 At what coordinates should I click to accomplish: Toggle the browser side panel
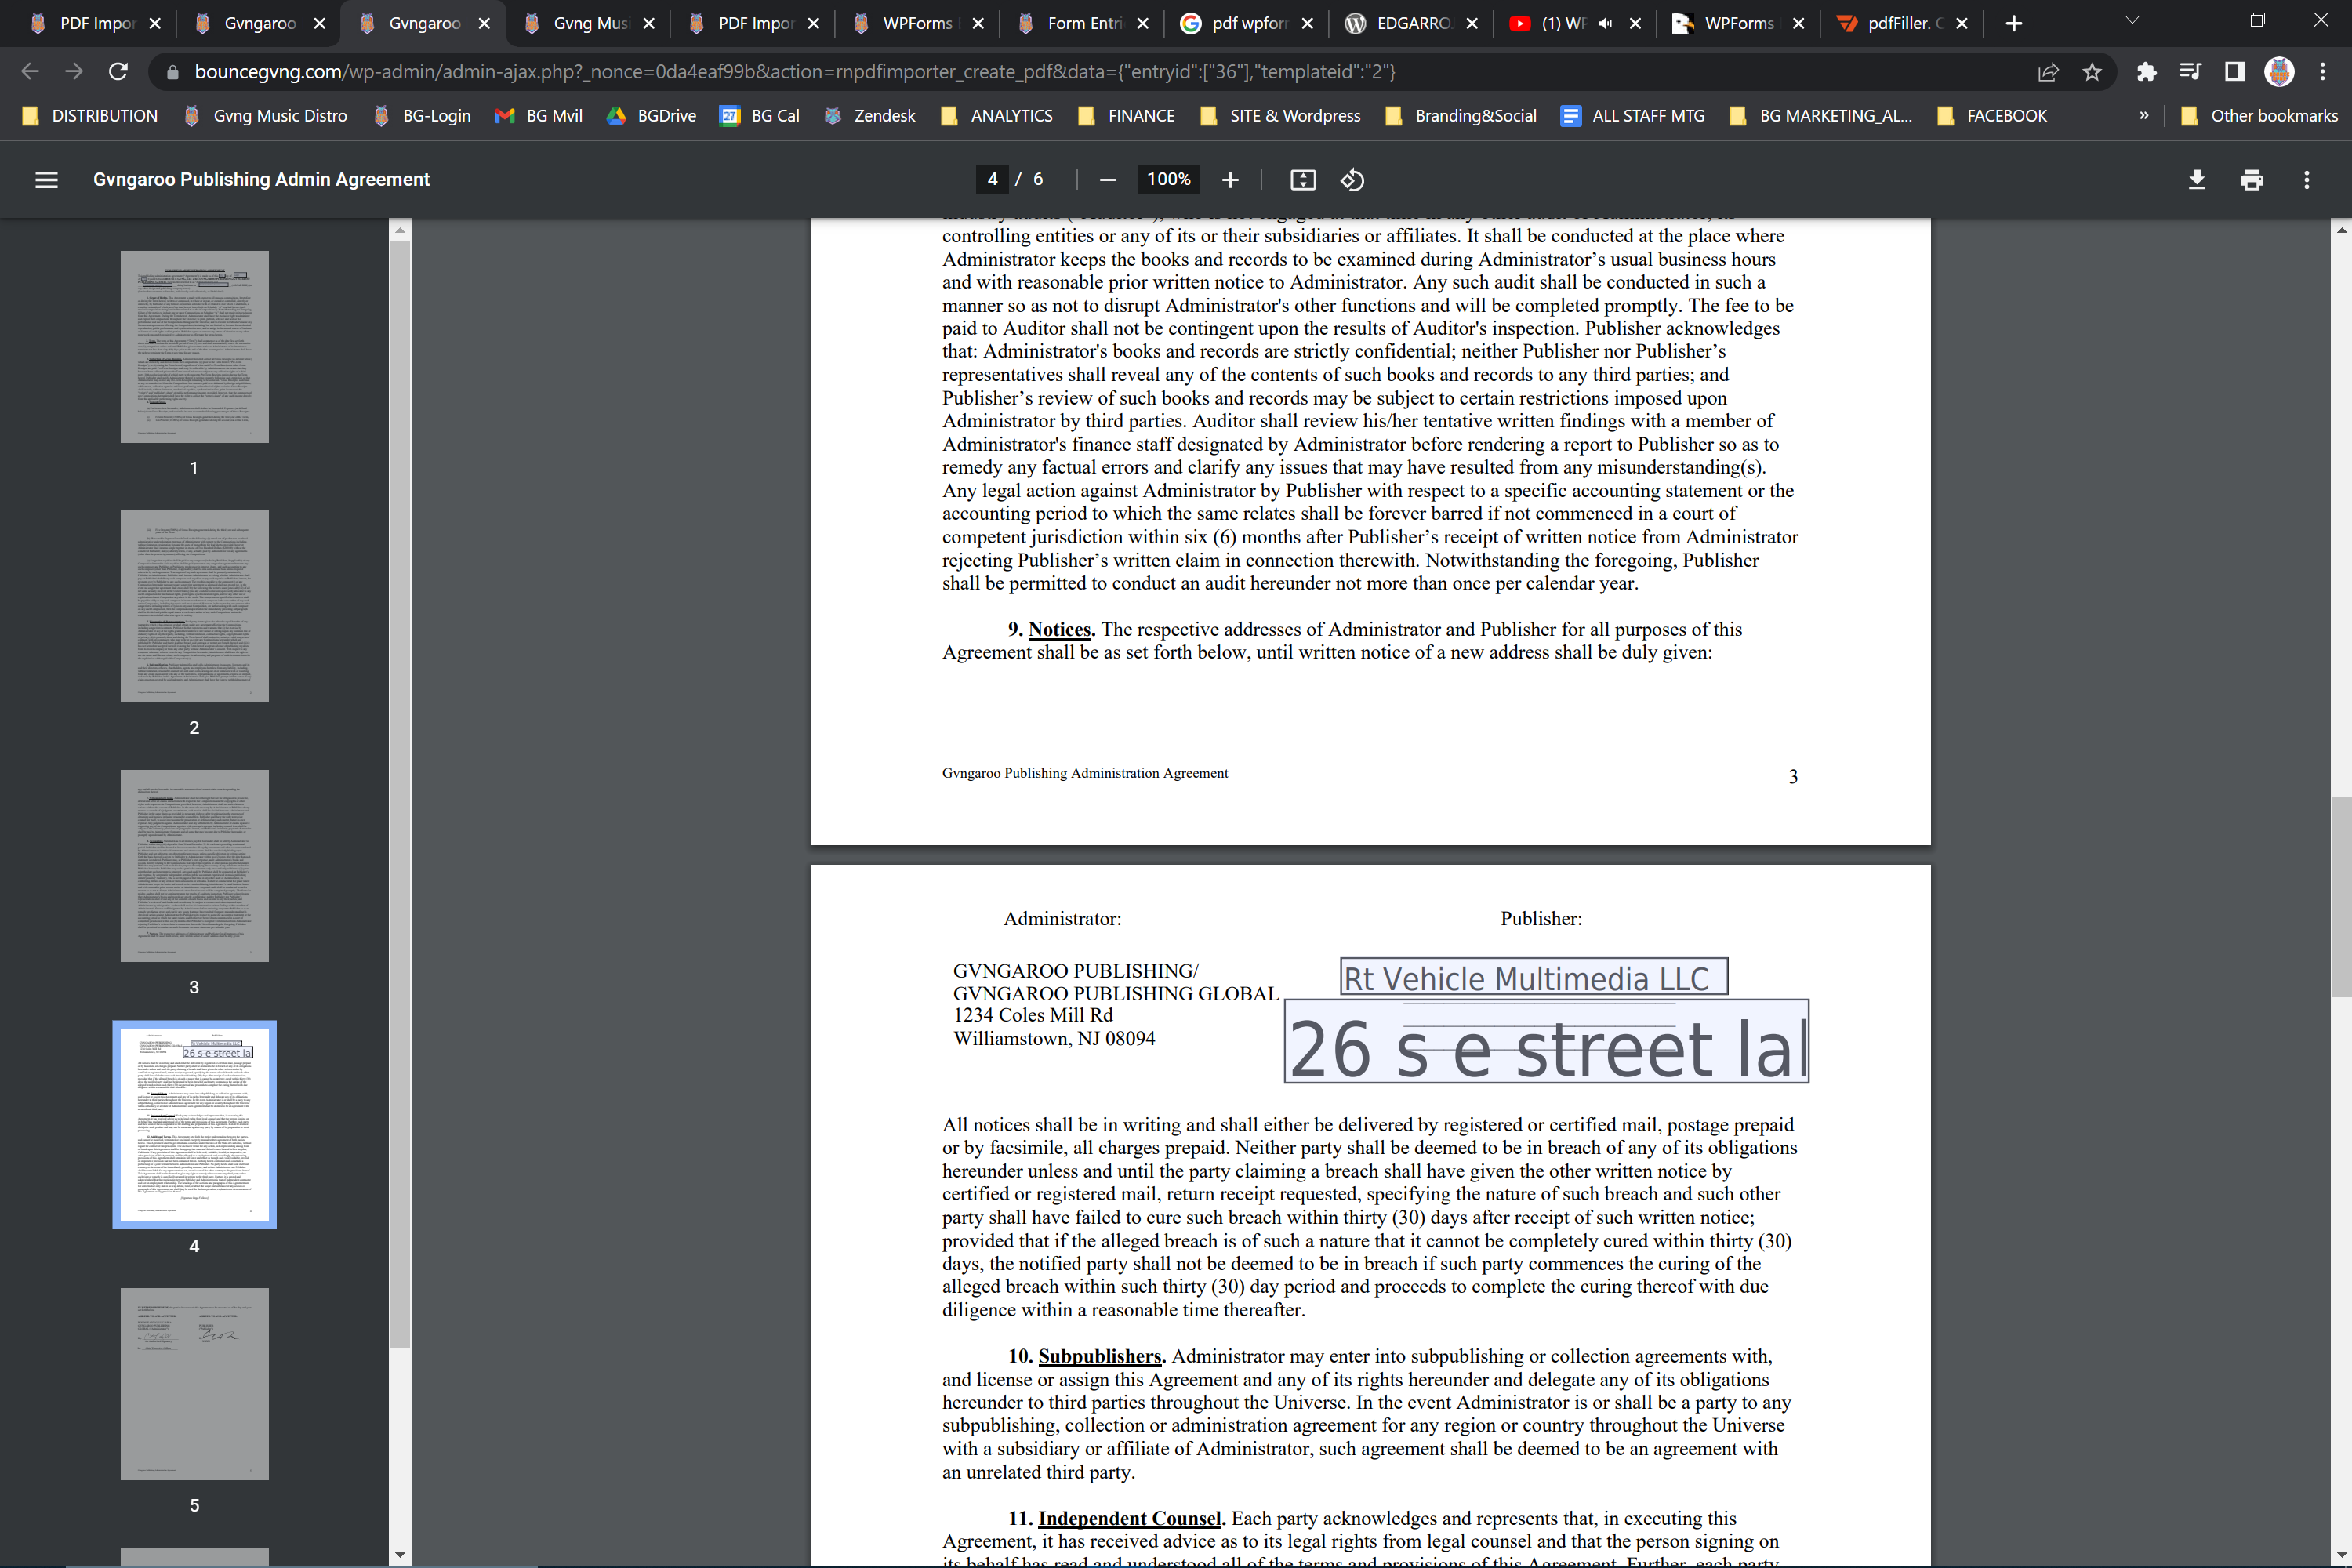(x=2234, y=72)
